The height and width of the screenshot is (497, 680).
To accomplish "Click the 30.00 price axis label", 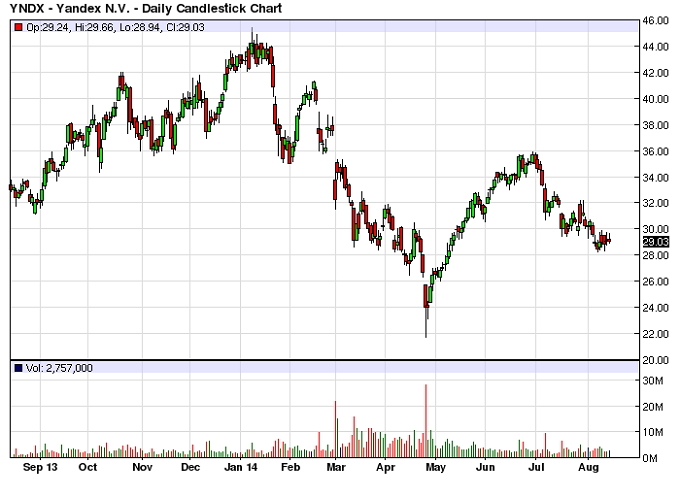I will click(x=656, y=229).
